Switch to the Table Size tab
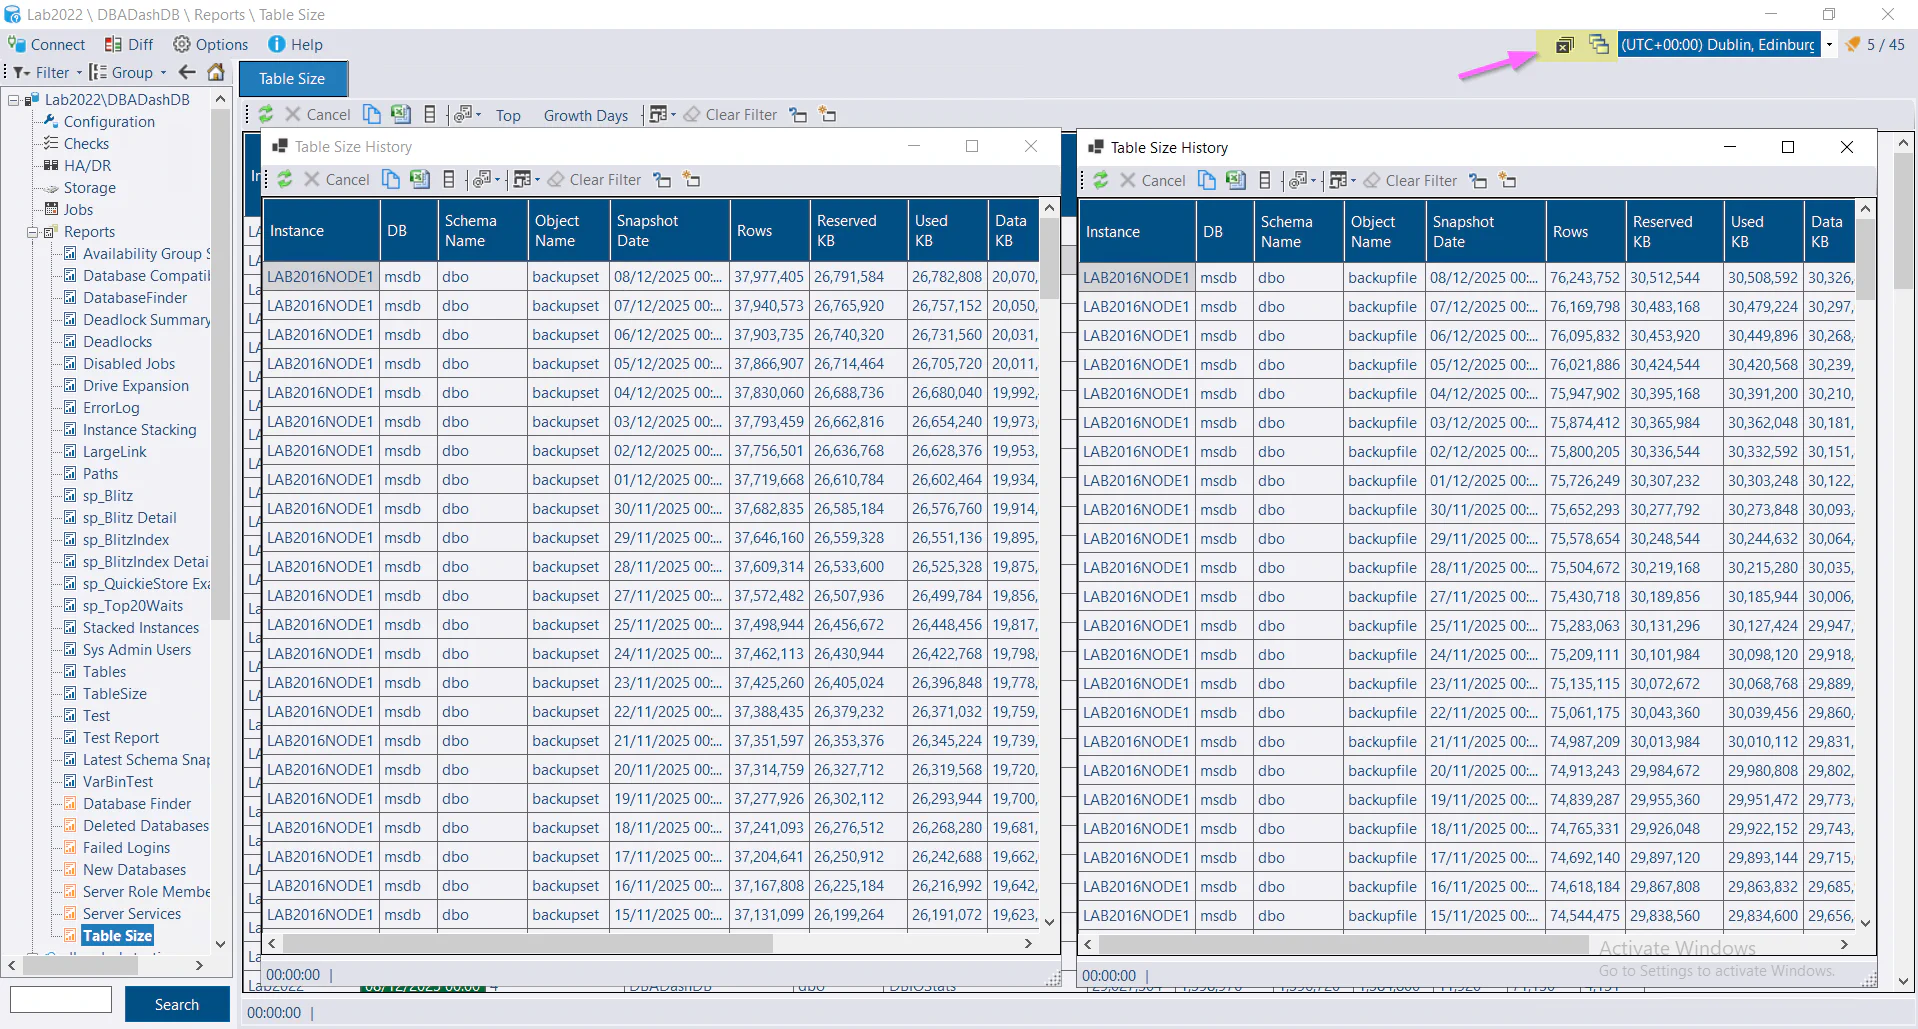1918x1029 pixels. (292, 78)
